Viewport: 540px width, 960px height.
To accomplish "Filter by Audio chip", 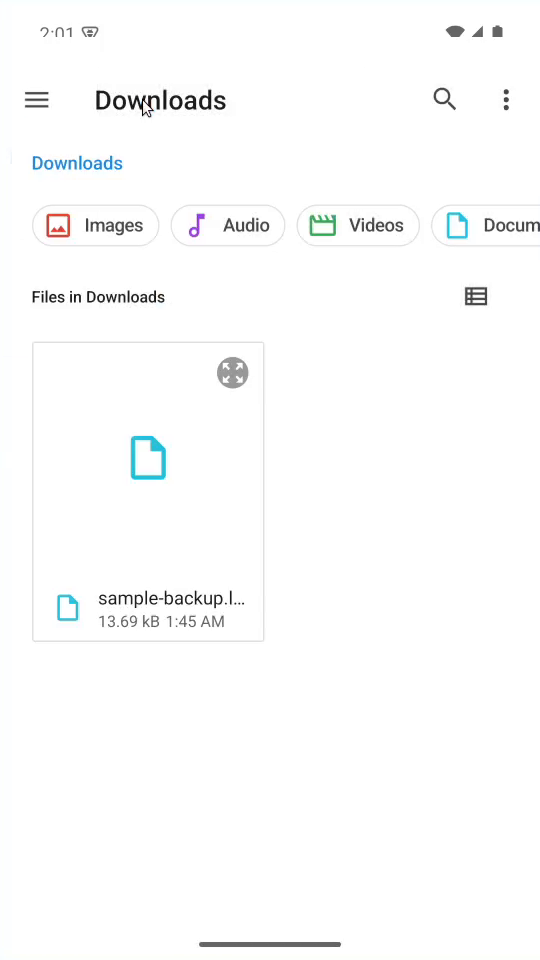I will 228,225.
